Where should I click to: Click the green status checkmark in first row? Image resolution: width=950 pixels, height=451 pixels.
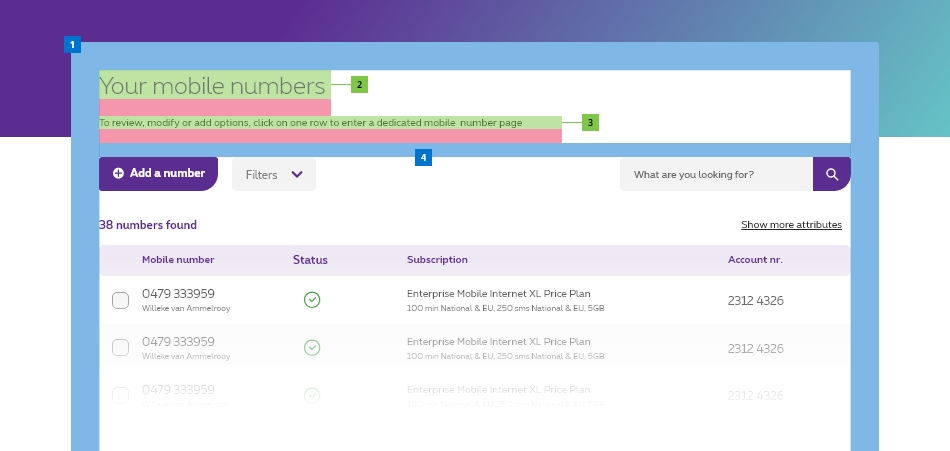tap(312, 300)
